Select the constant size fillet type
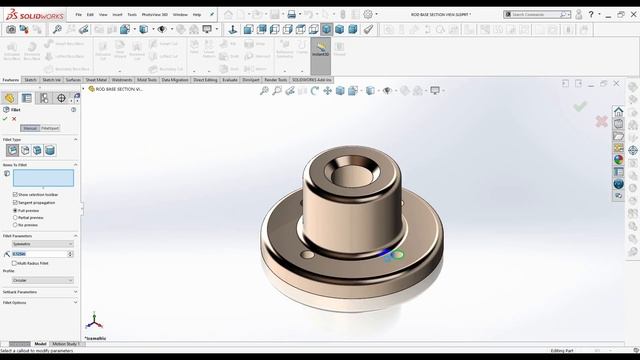This screenshot has height=360, width=640. click(12, 150)
